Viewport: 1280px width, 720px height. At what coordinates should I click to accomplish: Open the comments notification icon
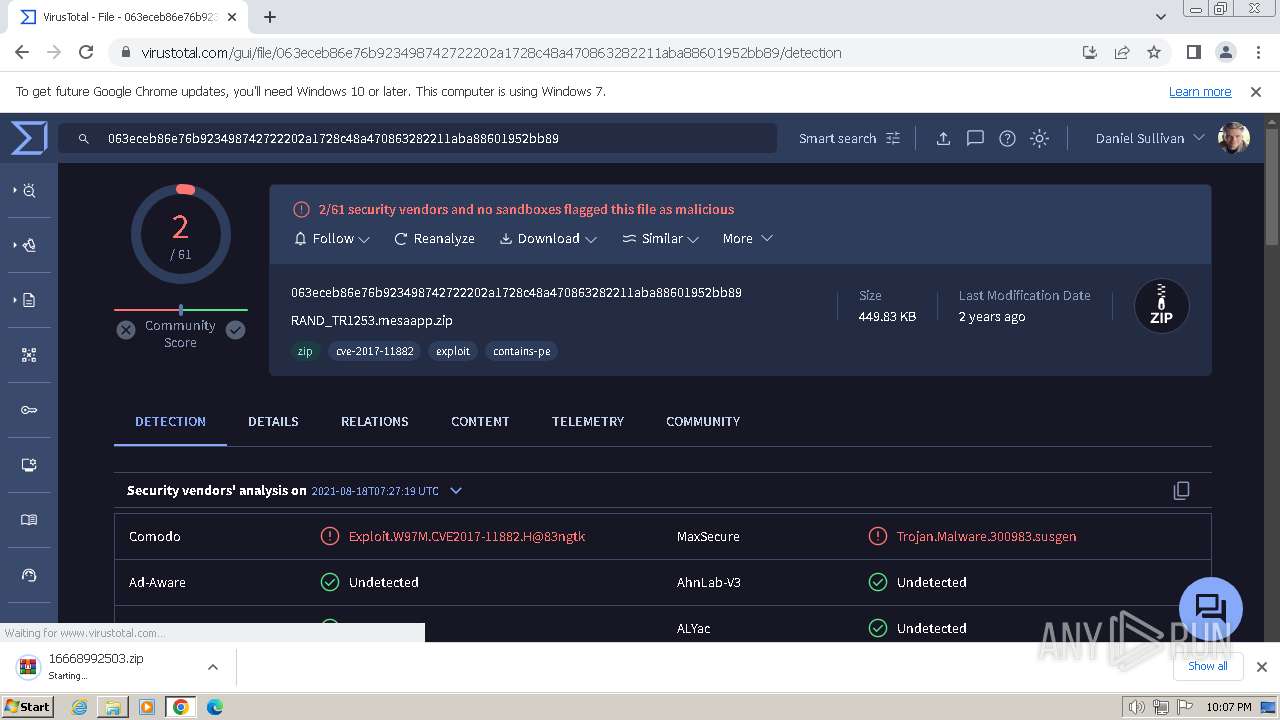975,139
